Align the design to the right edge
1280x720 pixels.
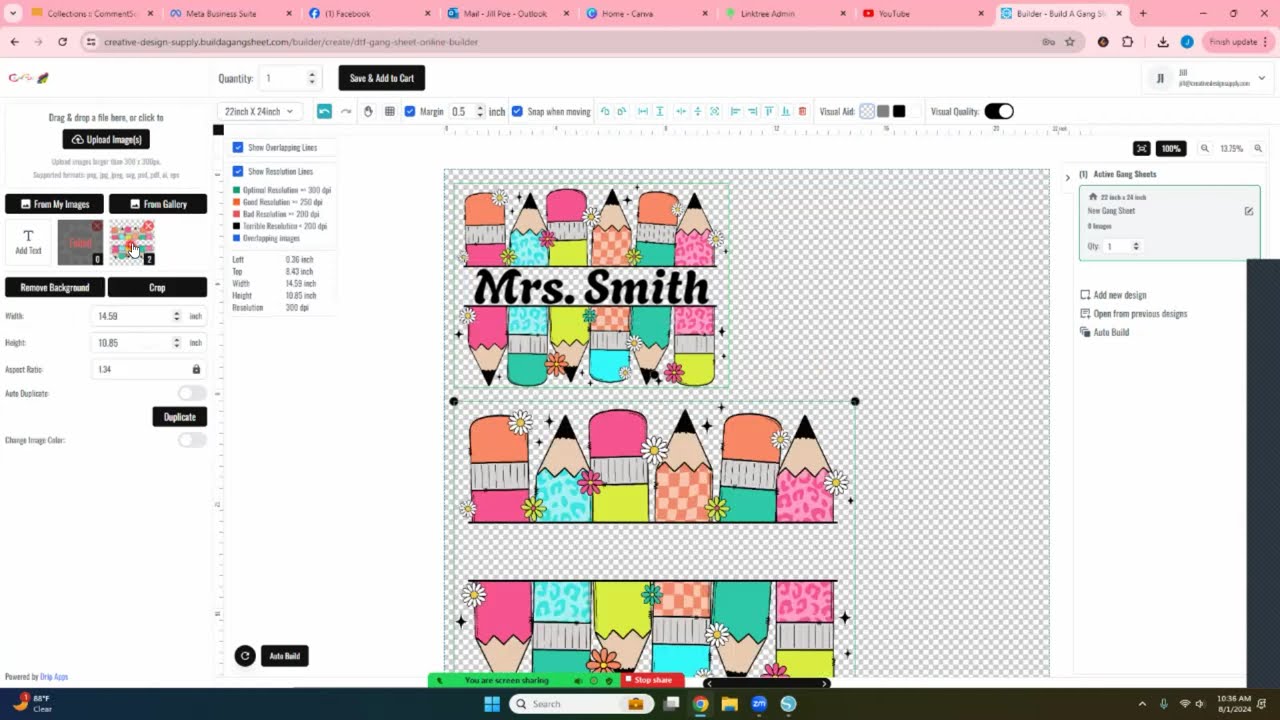(x=752, y=111)
